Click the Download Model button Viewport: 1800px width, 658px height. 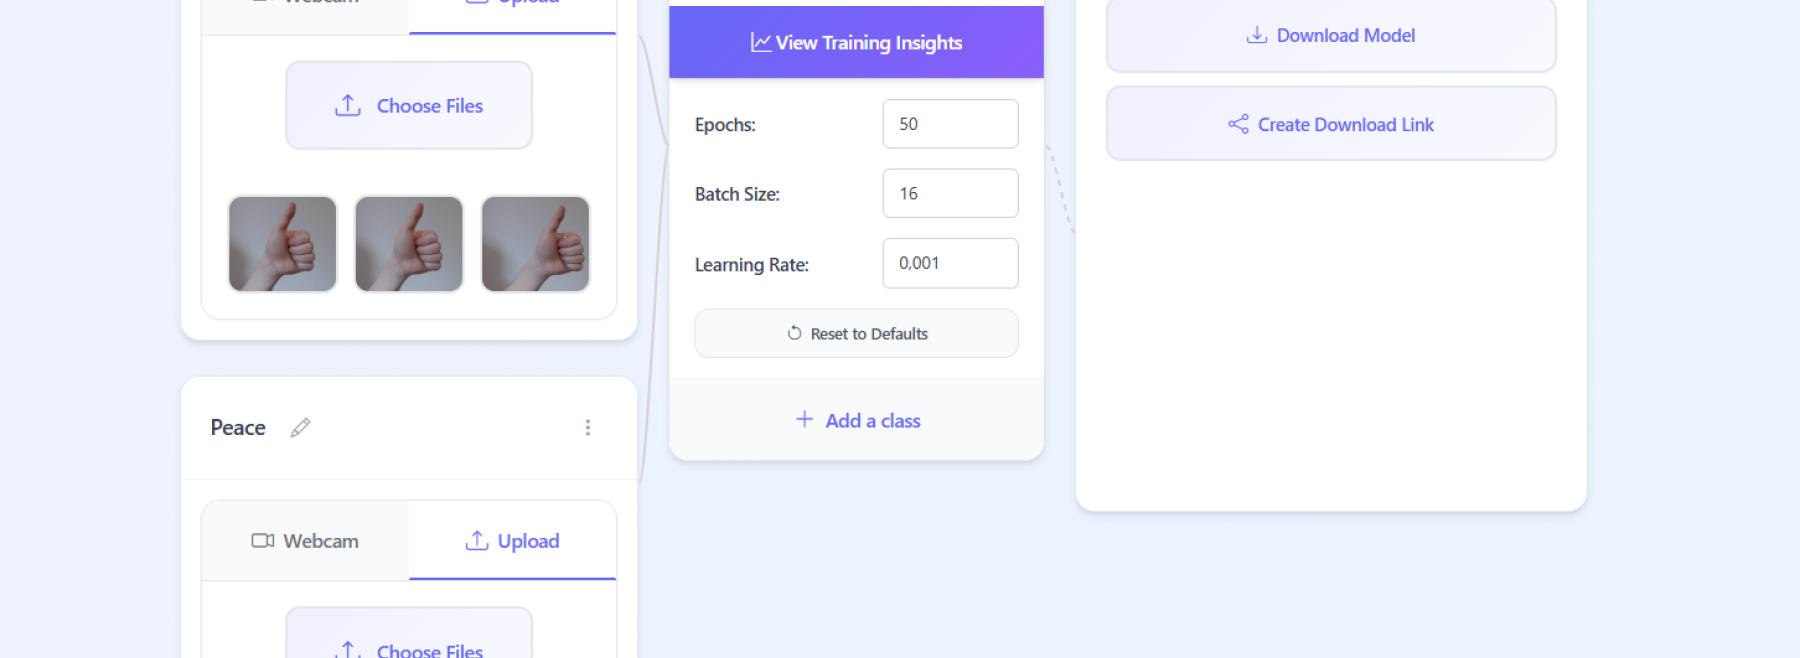click(1331, 36)
